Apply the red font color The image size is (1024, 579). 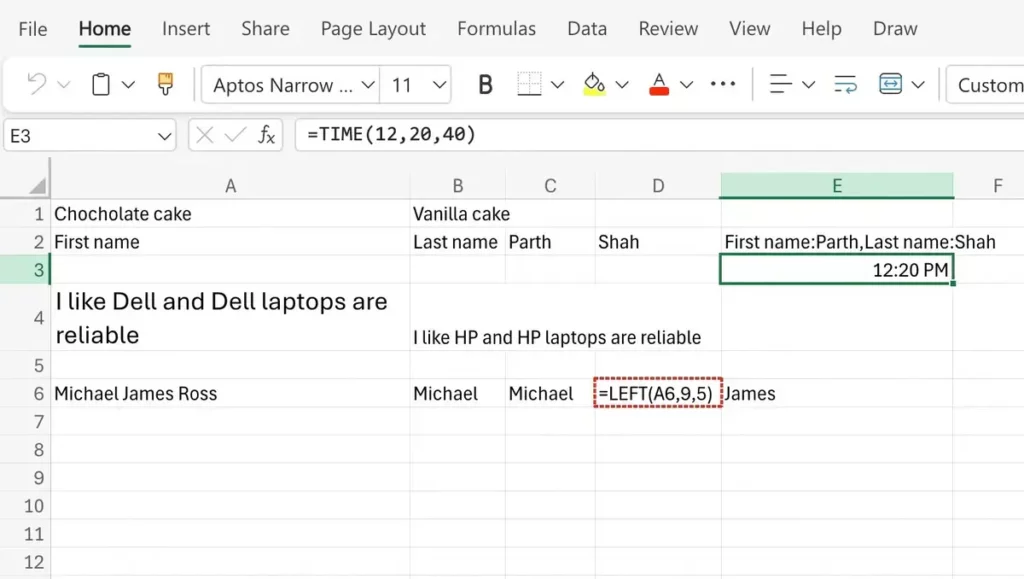tap(659, 84)
